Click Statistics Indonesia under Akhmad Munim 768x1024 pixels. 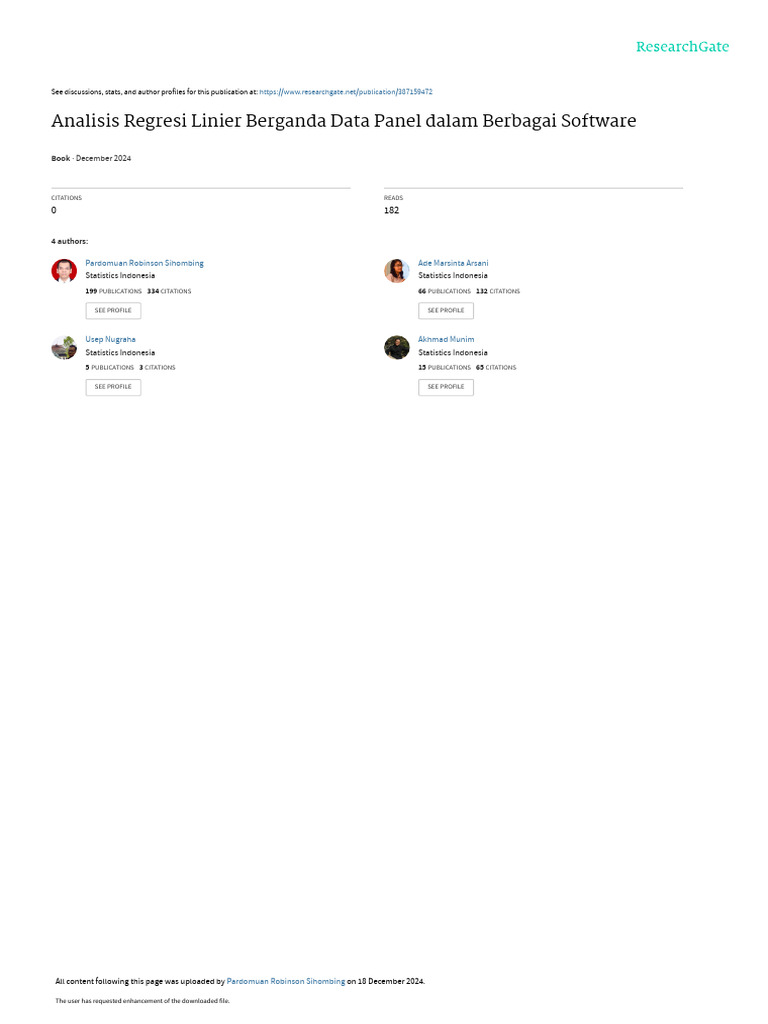pyautogui.click(x=453, y=353)
